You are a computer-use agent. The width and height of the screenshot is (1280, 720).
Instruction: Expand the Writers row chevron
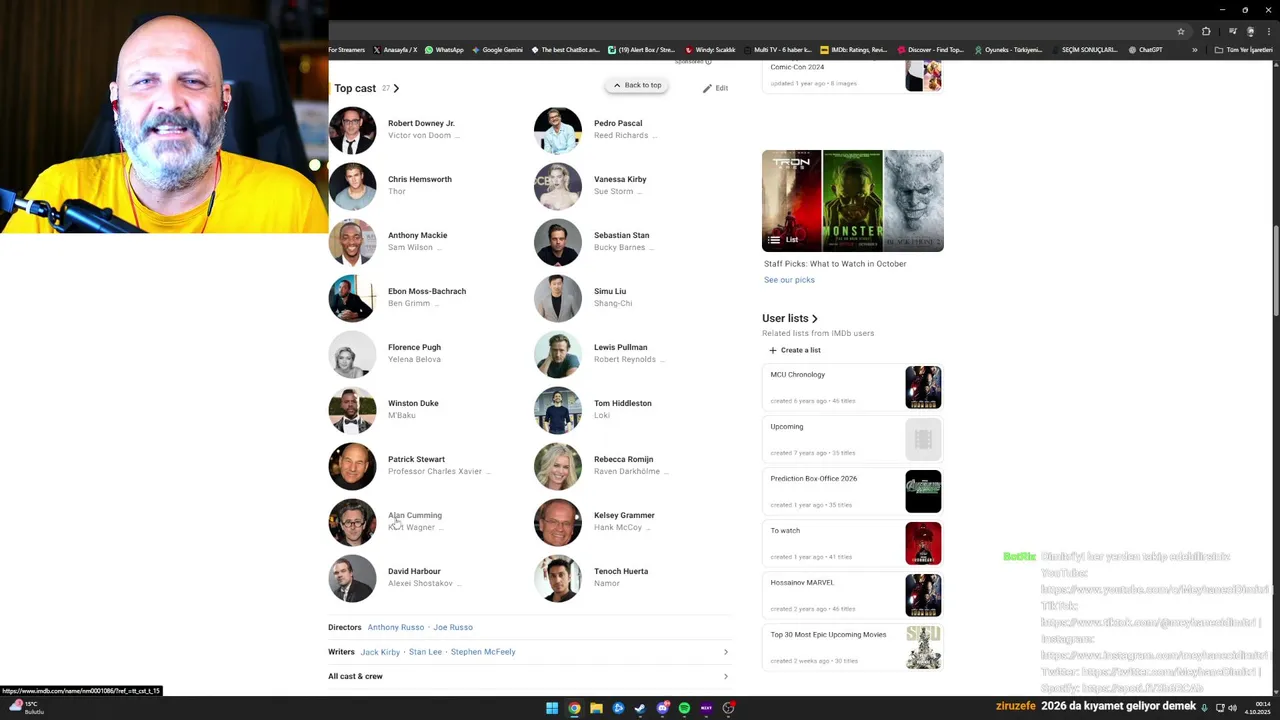(726, 652)
